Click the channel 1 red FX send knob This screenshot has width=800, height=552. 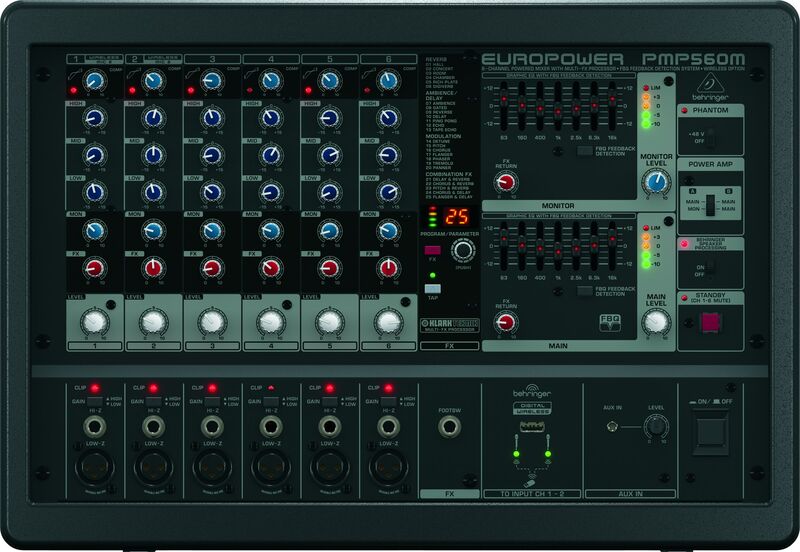95,268
